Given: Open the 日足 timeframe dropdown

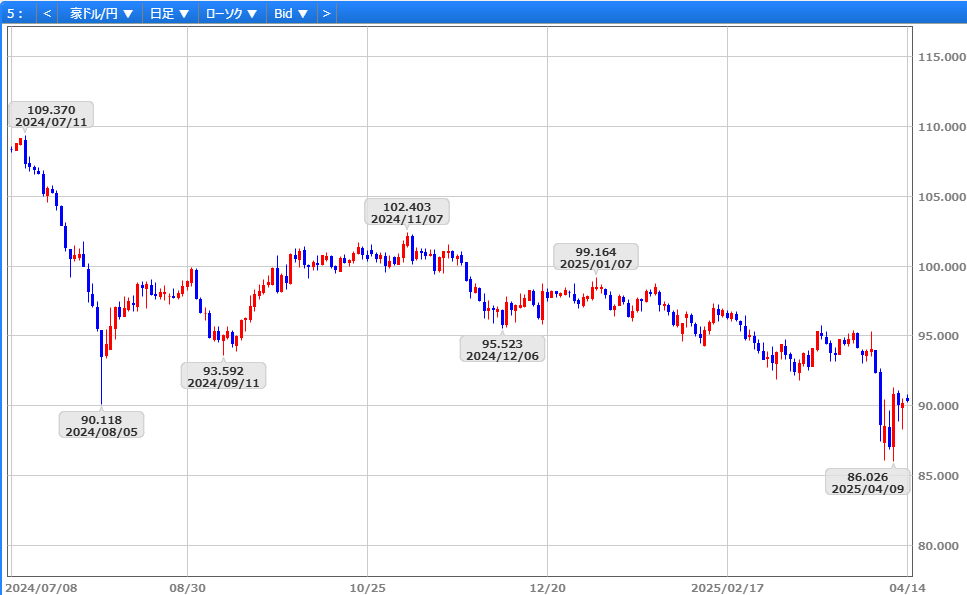Looking at the screenshot, I should (170, 14).
